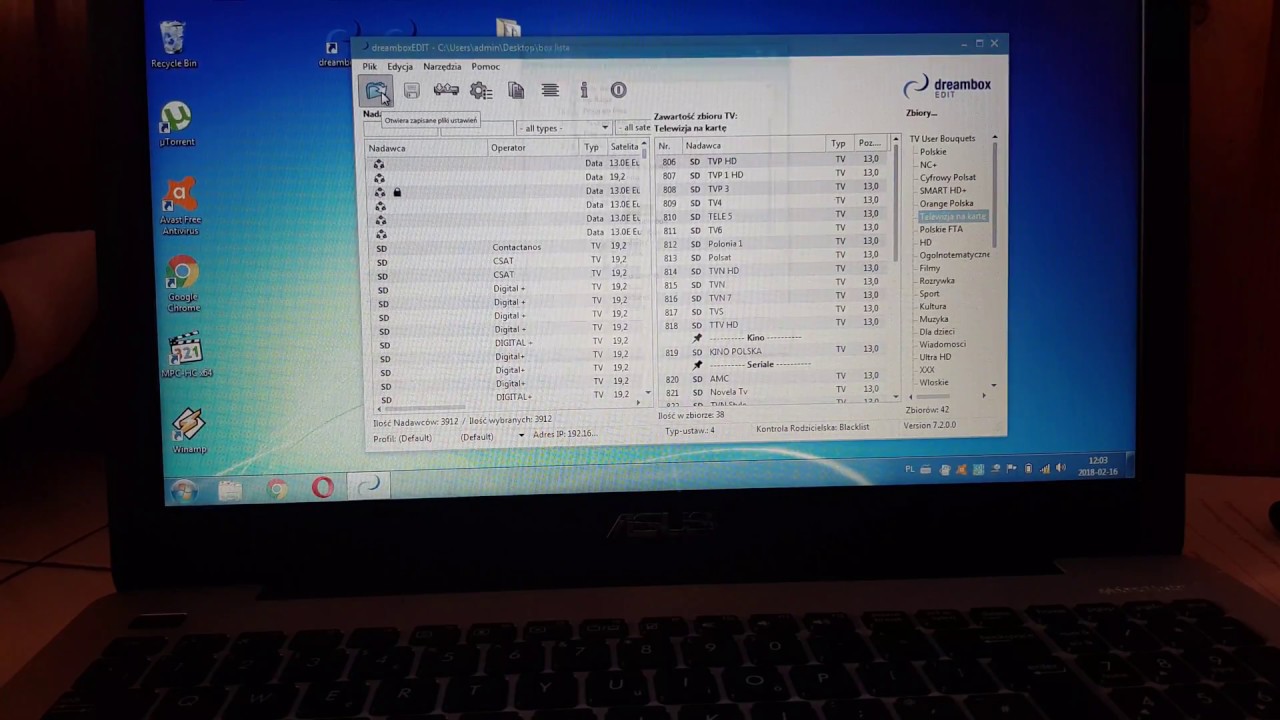Select the Recycle Bin desktop icon
Screen dimensions: 1280x720
[x=174, y=45]
